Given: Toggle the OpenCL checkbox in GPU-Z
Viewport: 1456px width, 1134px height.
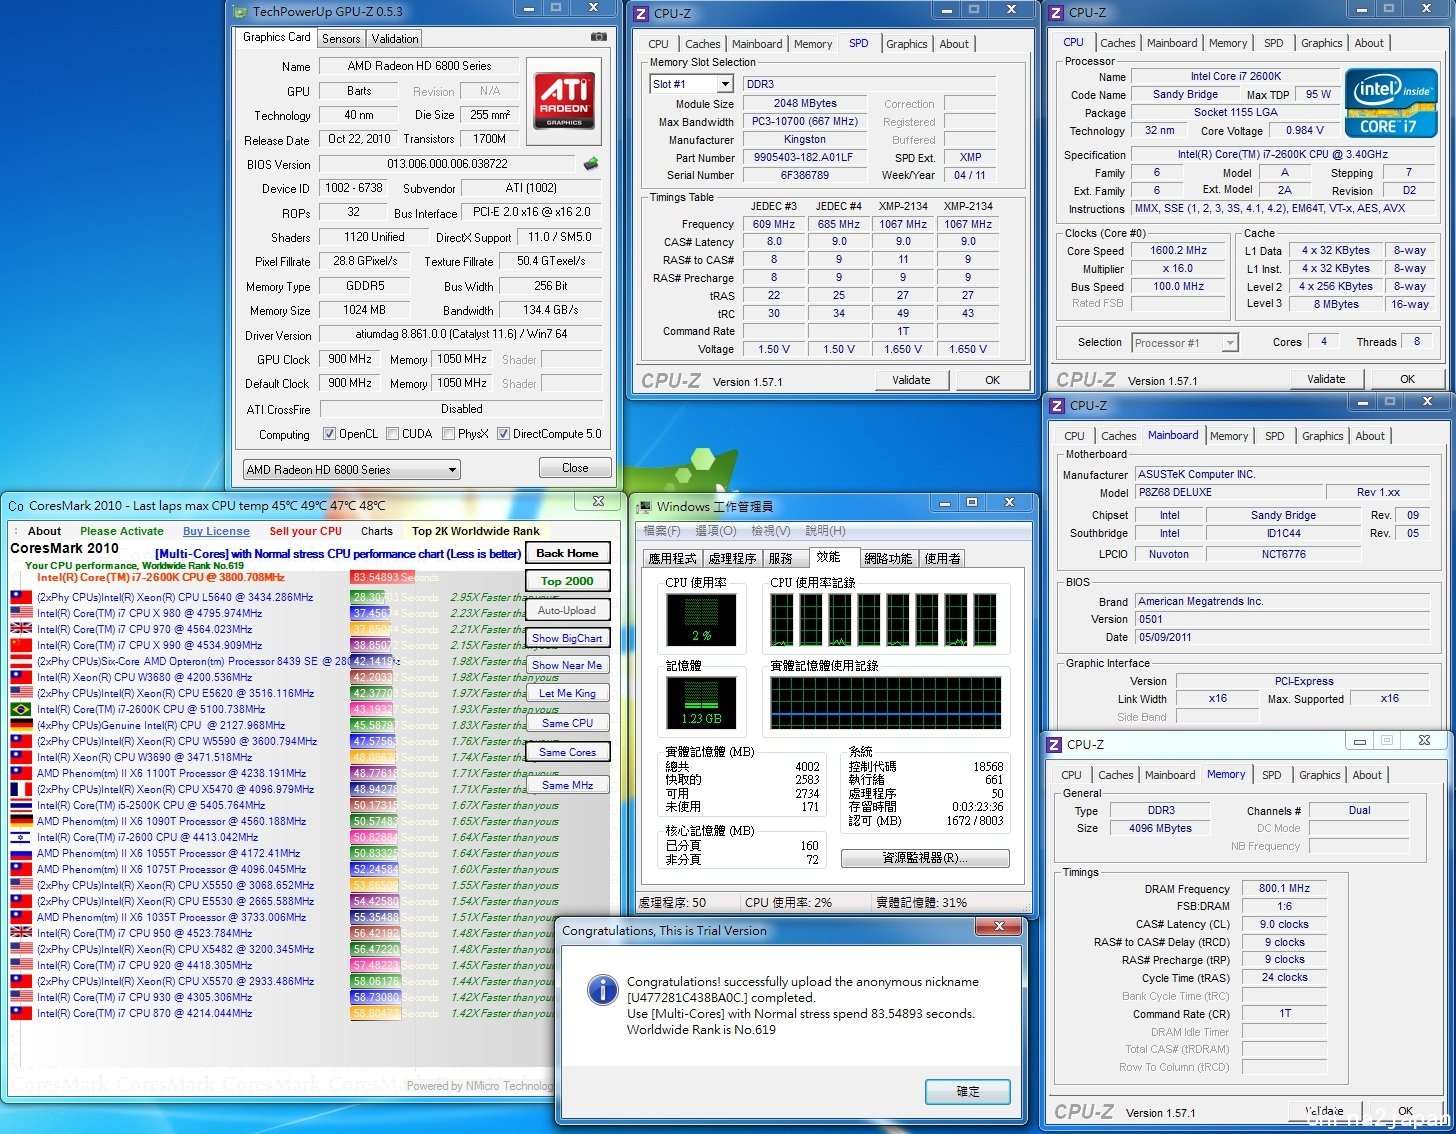Looking at the screenshot, I should click(x=329, y=434).
